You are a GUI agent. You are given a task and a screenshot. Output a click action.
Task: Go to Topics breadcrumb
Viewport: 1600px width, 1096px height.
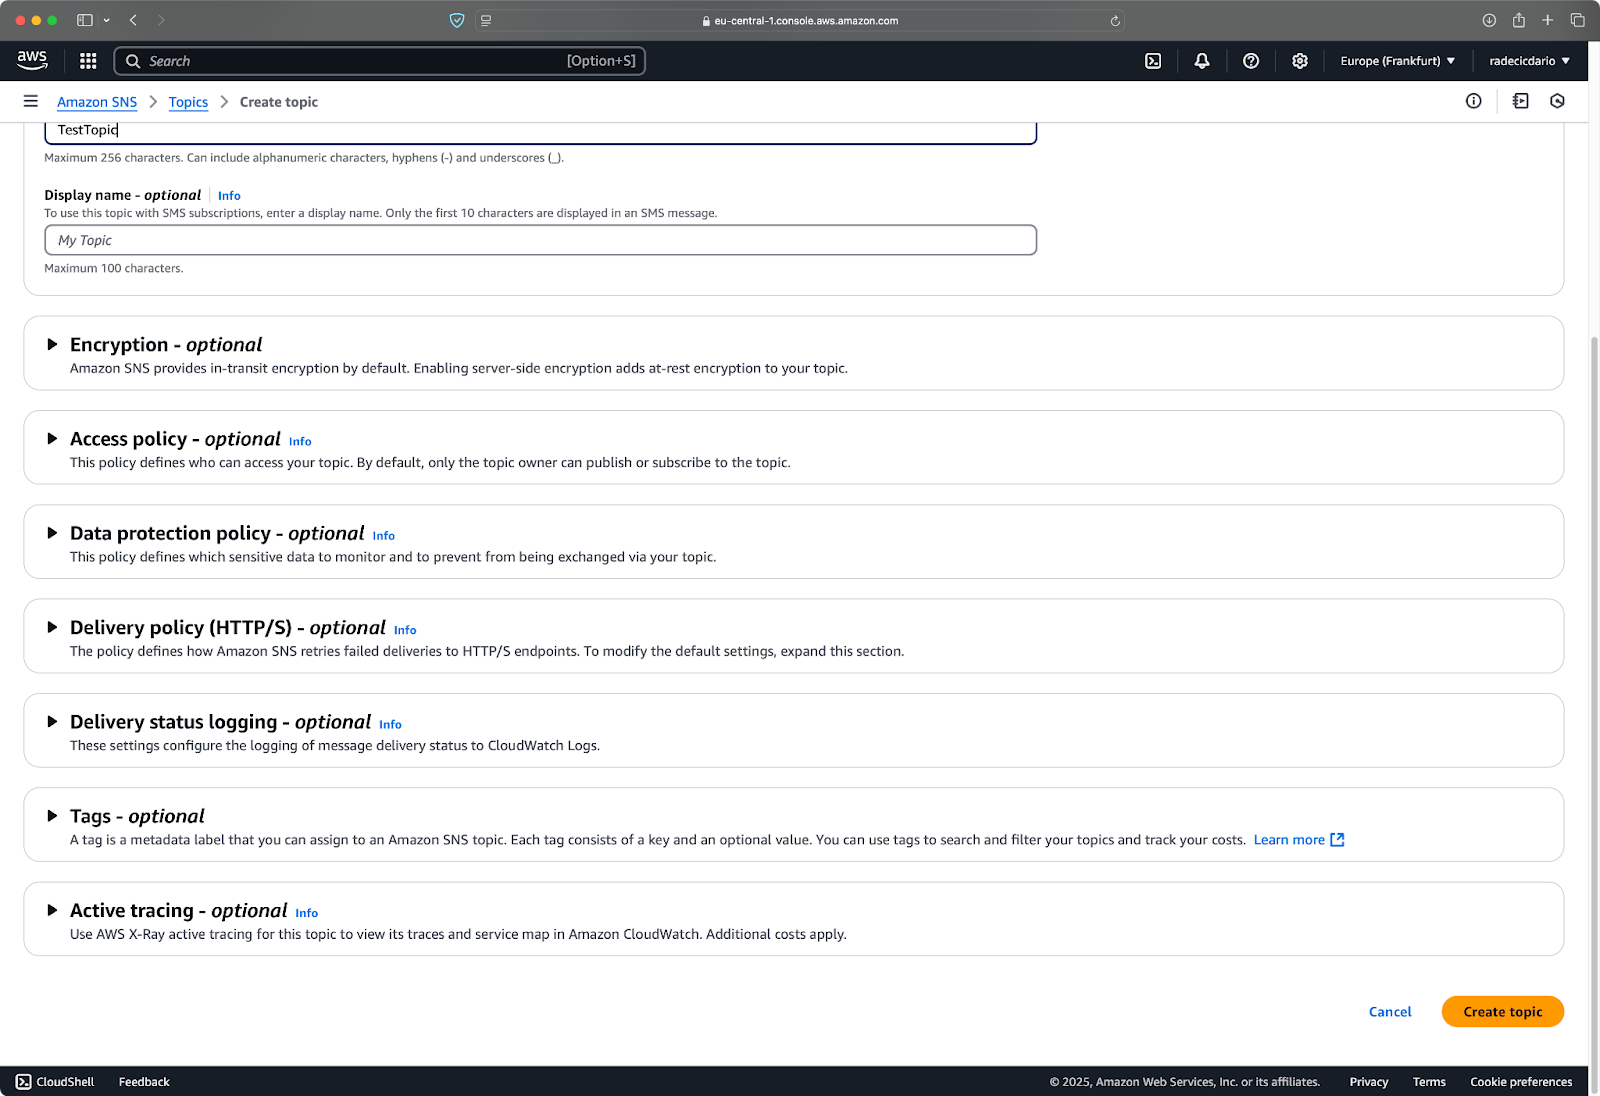tap(188, 102)
